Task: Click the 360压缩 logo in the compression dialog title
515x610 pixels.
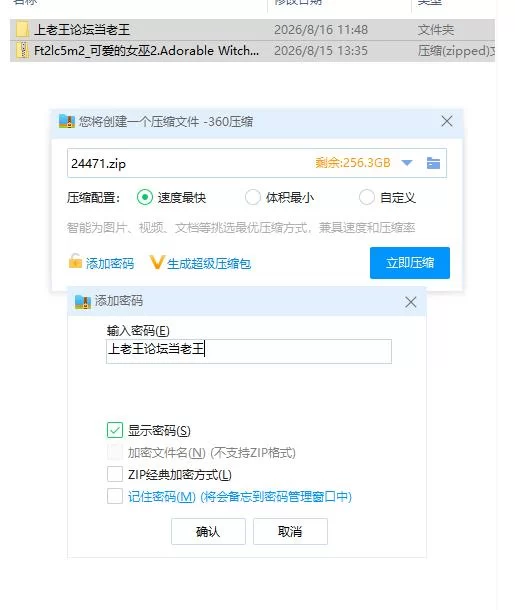Action: tap(67, 121)
